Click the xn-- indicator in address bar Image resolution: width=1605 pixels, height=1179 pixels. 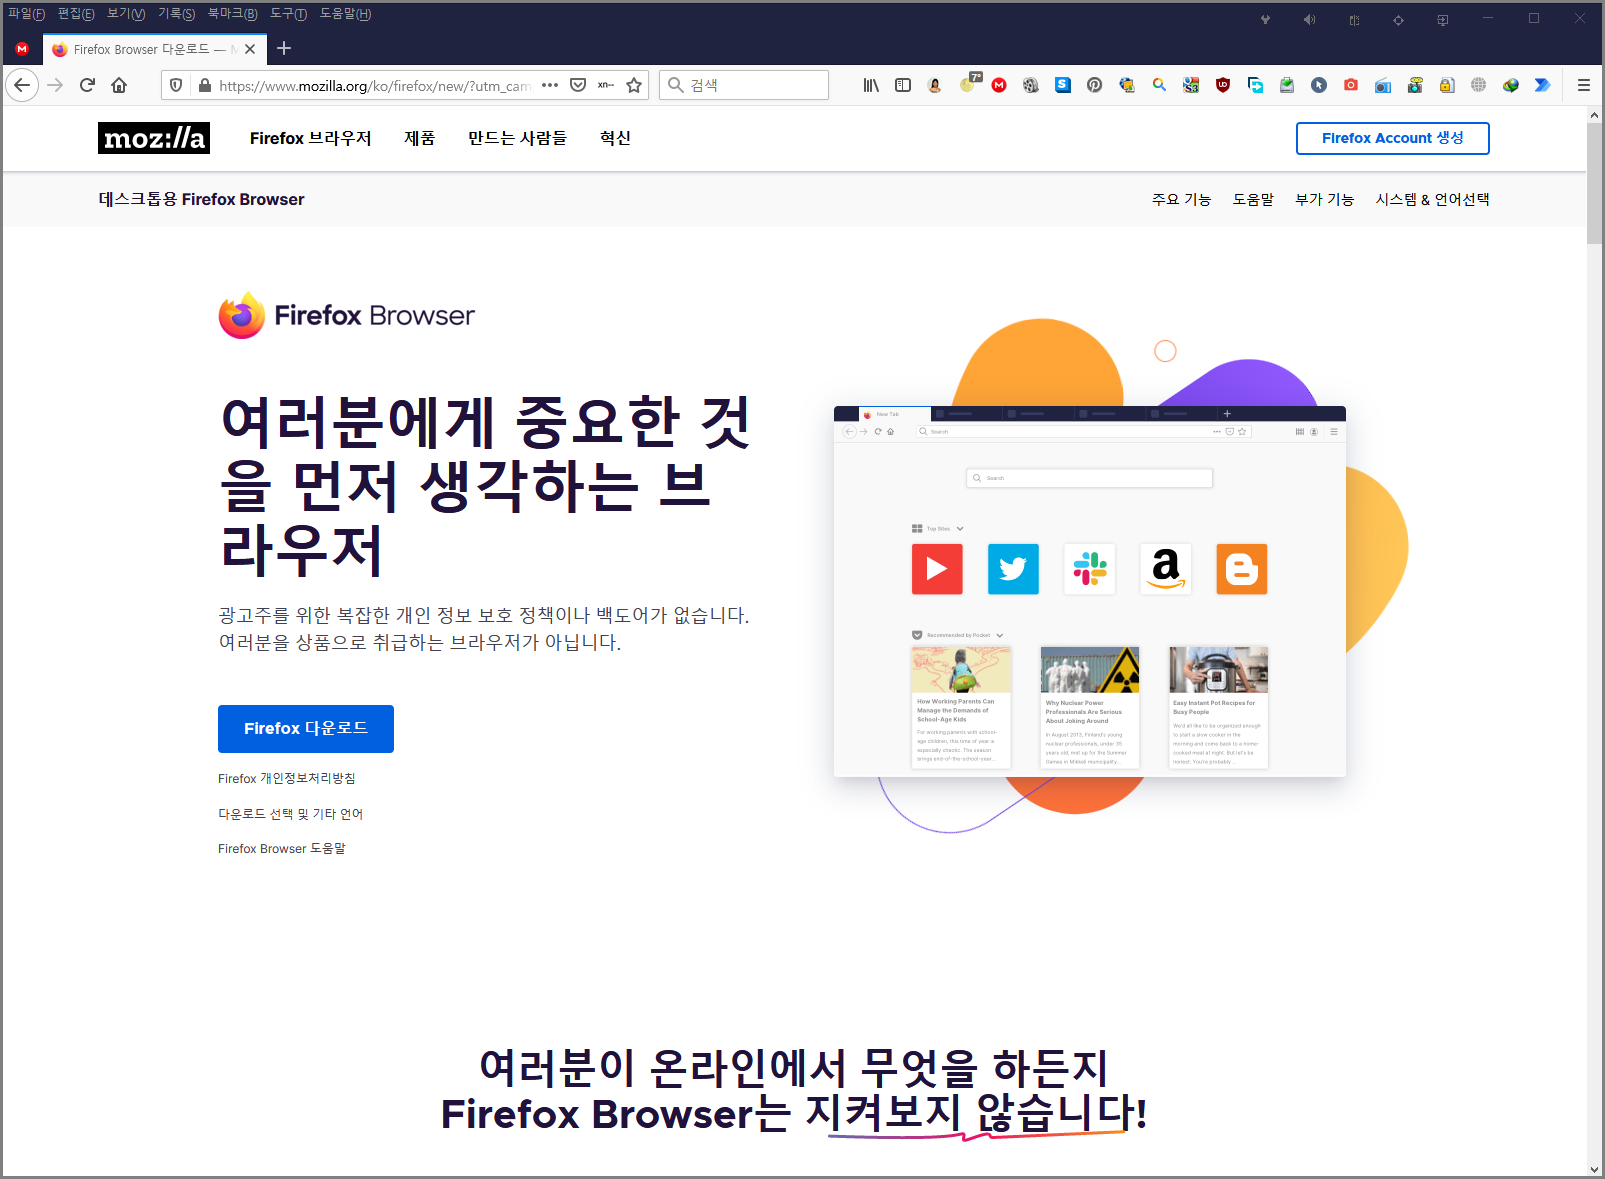606,85
